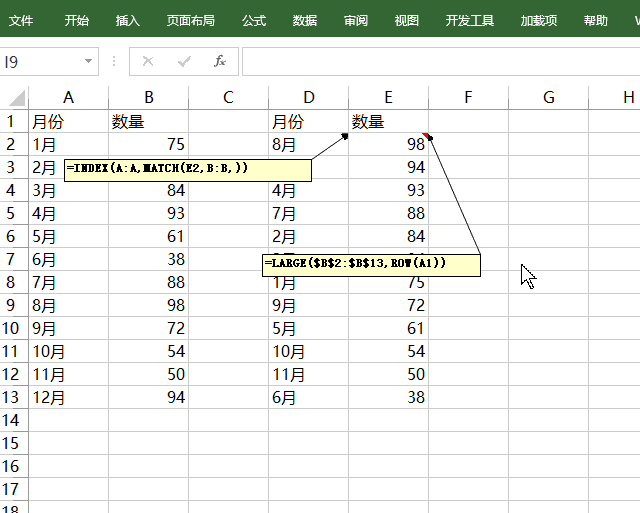The height and width of the screenshot is (513, 640).
Task: Select column G header
Action: tap(549, 98)
